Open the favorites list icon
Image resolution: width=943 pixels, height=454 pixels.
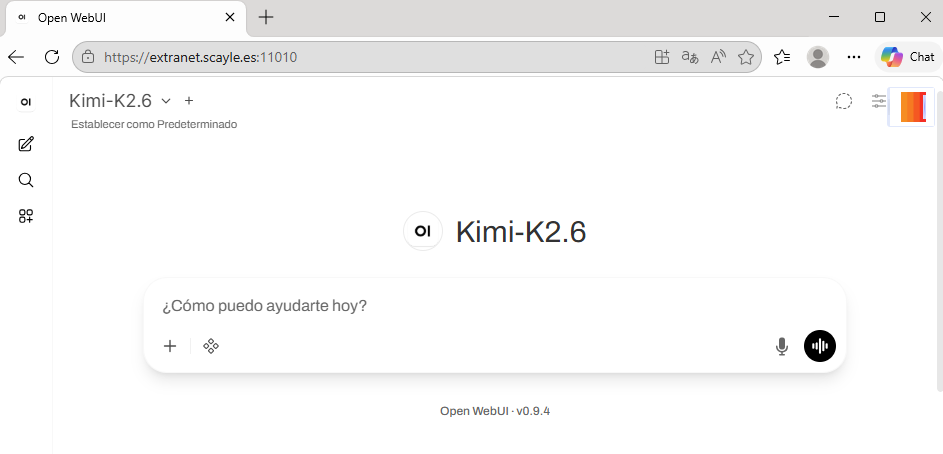pos(782,57)
